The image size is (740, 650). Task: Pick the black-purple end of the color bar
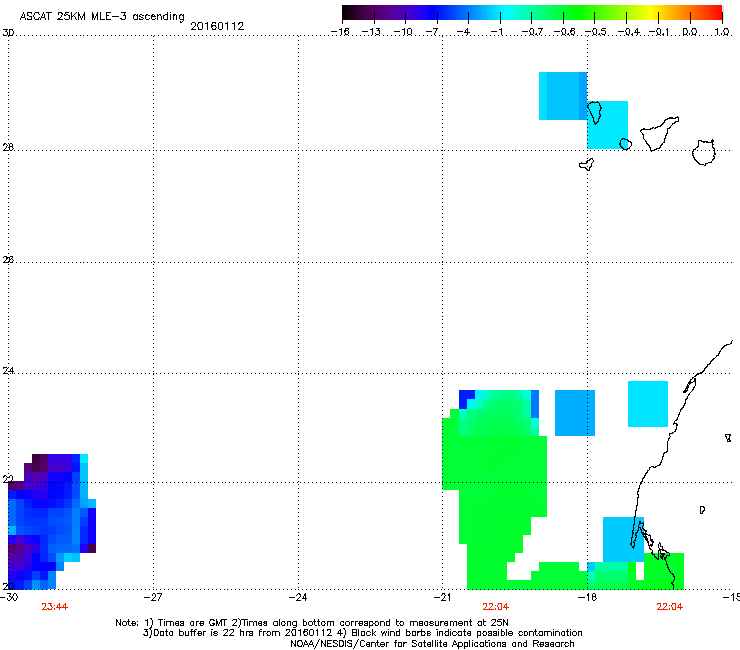[352, 12]
